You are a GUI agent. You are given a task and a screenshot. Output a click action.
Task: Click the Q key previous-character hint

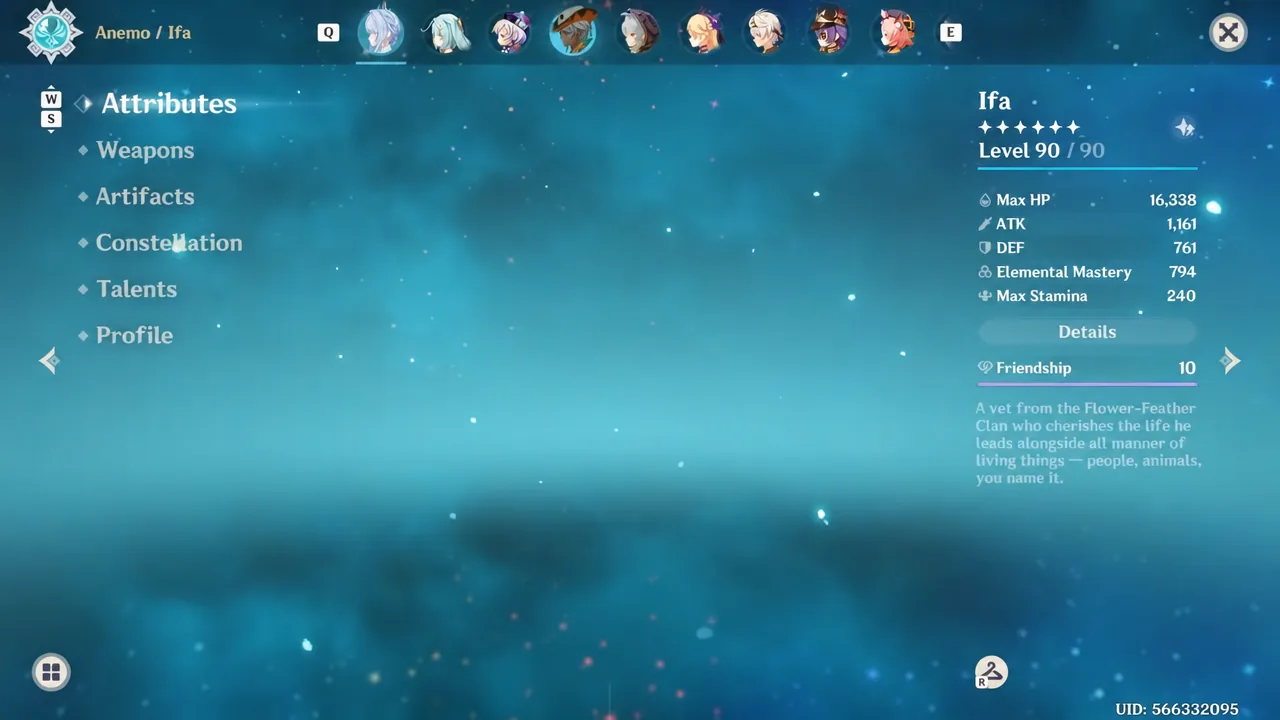[328, 33]
